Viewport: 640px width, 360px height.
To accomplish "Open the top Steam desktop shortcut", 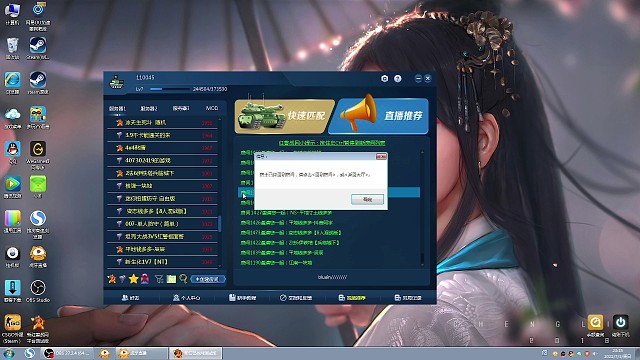I will (x=38, y=48).
